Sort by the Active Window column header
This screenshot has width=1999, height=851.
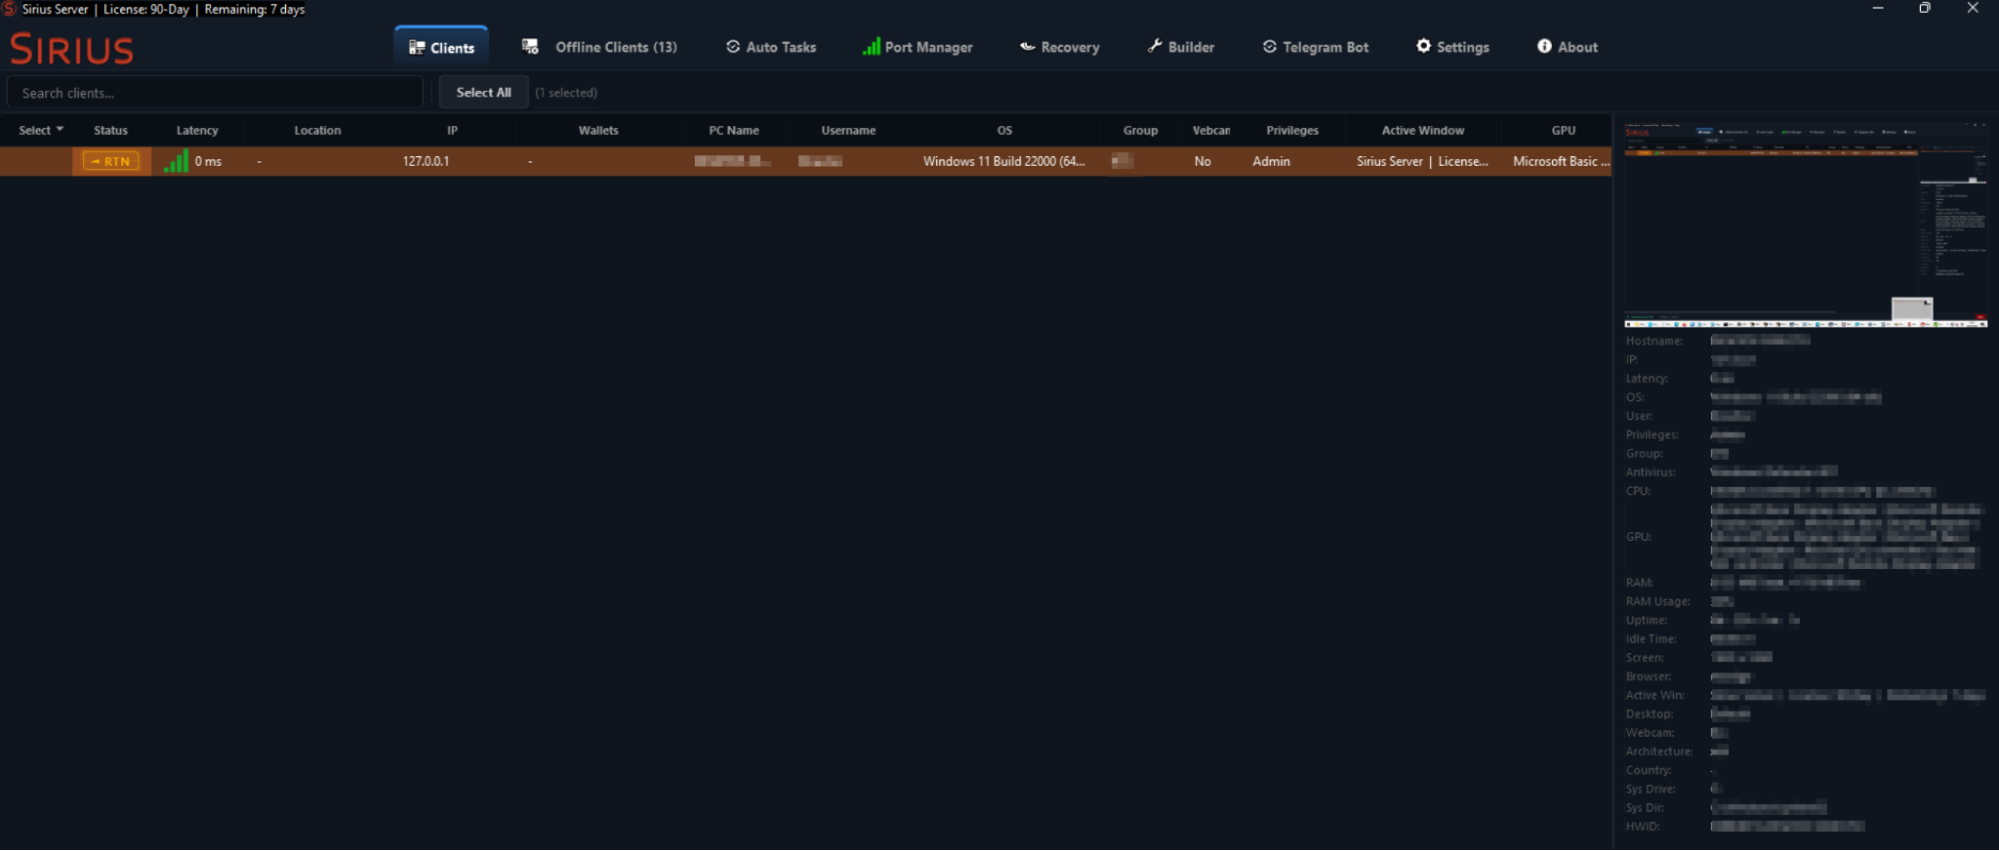(x=1422, y=130)
